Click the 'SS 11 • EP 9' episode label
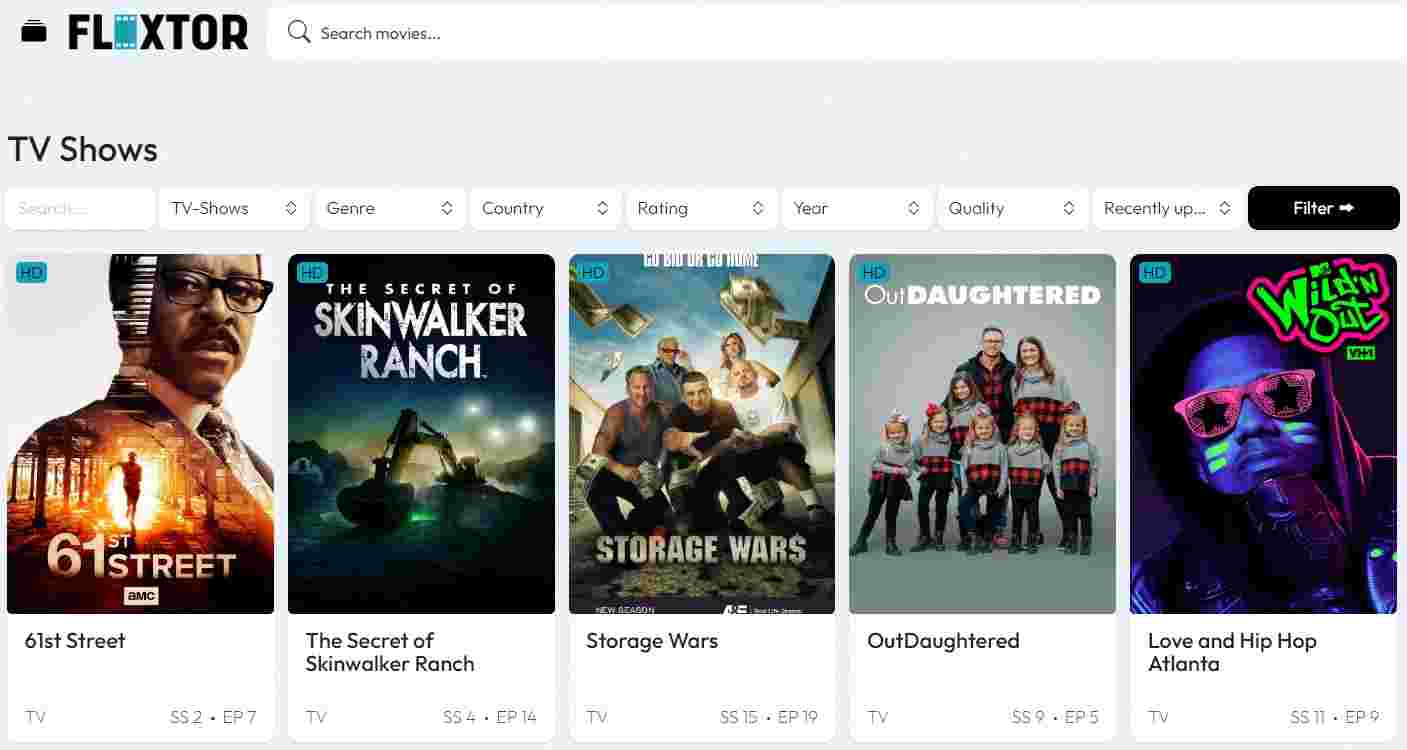Viewport: 1407px width, 750px height. coord(1335,717)
